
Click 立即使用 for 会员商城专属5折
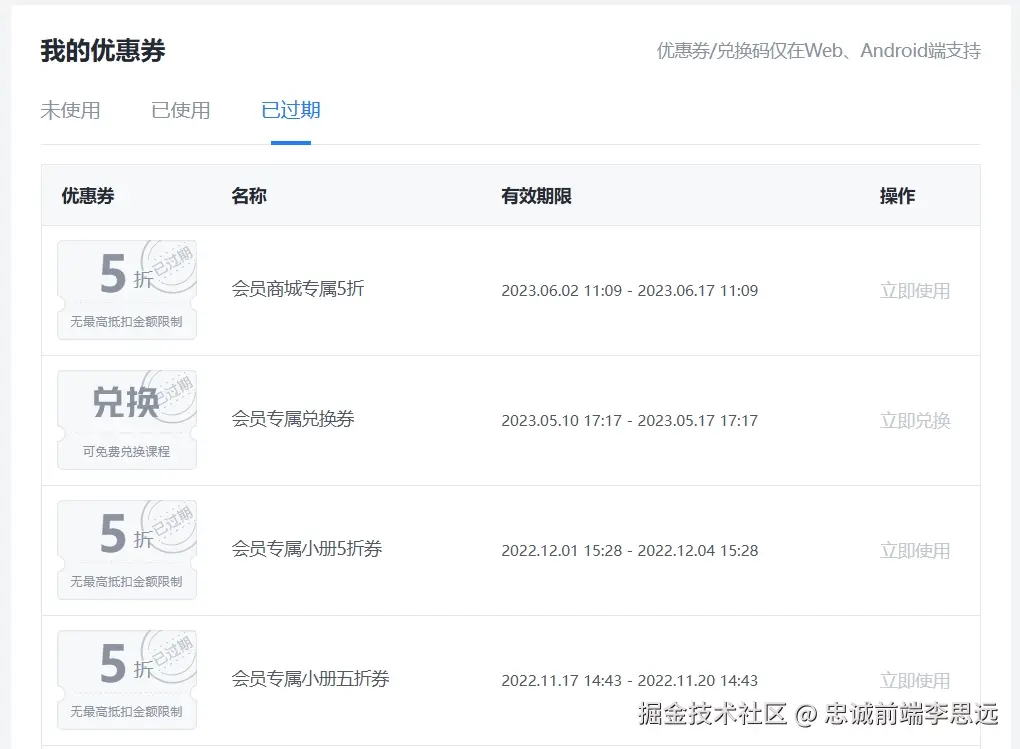tap(915, 290)
